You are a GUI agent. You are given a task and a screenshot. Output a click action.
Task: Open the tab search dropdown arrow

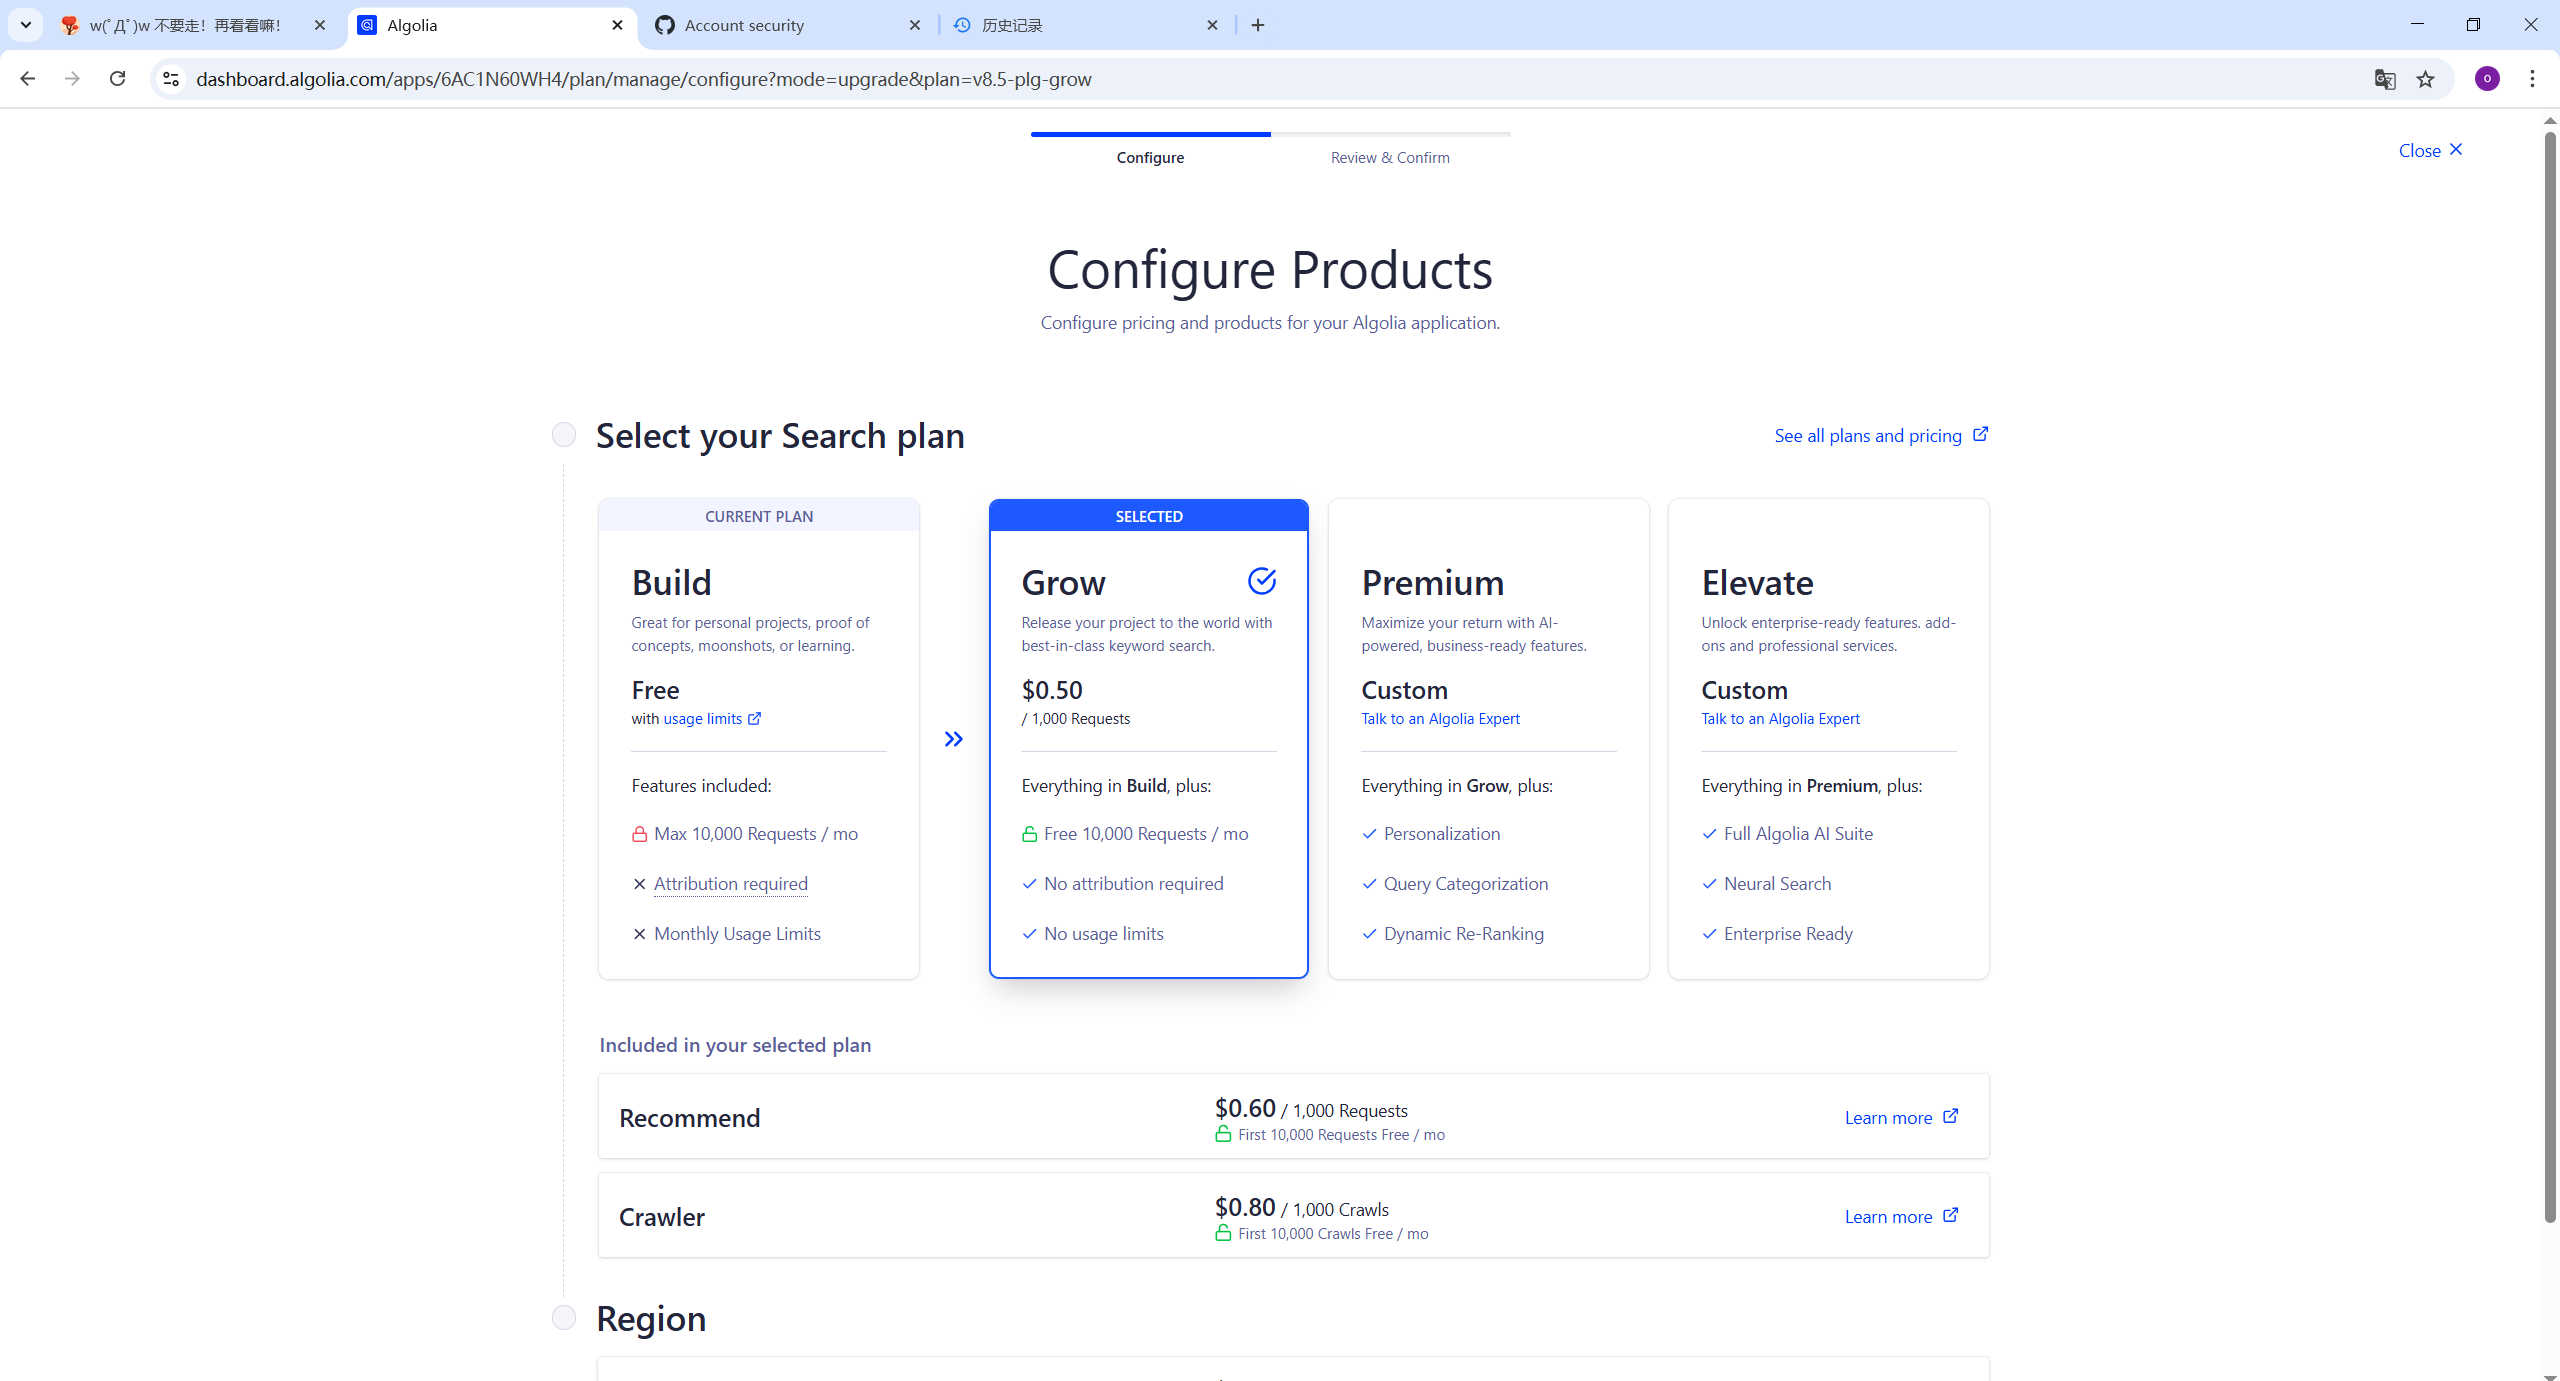26,25
